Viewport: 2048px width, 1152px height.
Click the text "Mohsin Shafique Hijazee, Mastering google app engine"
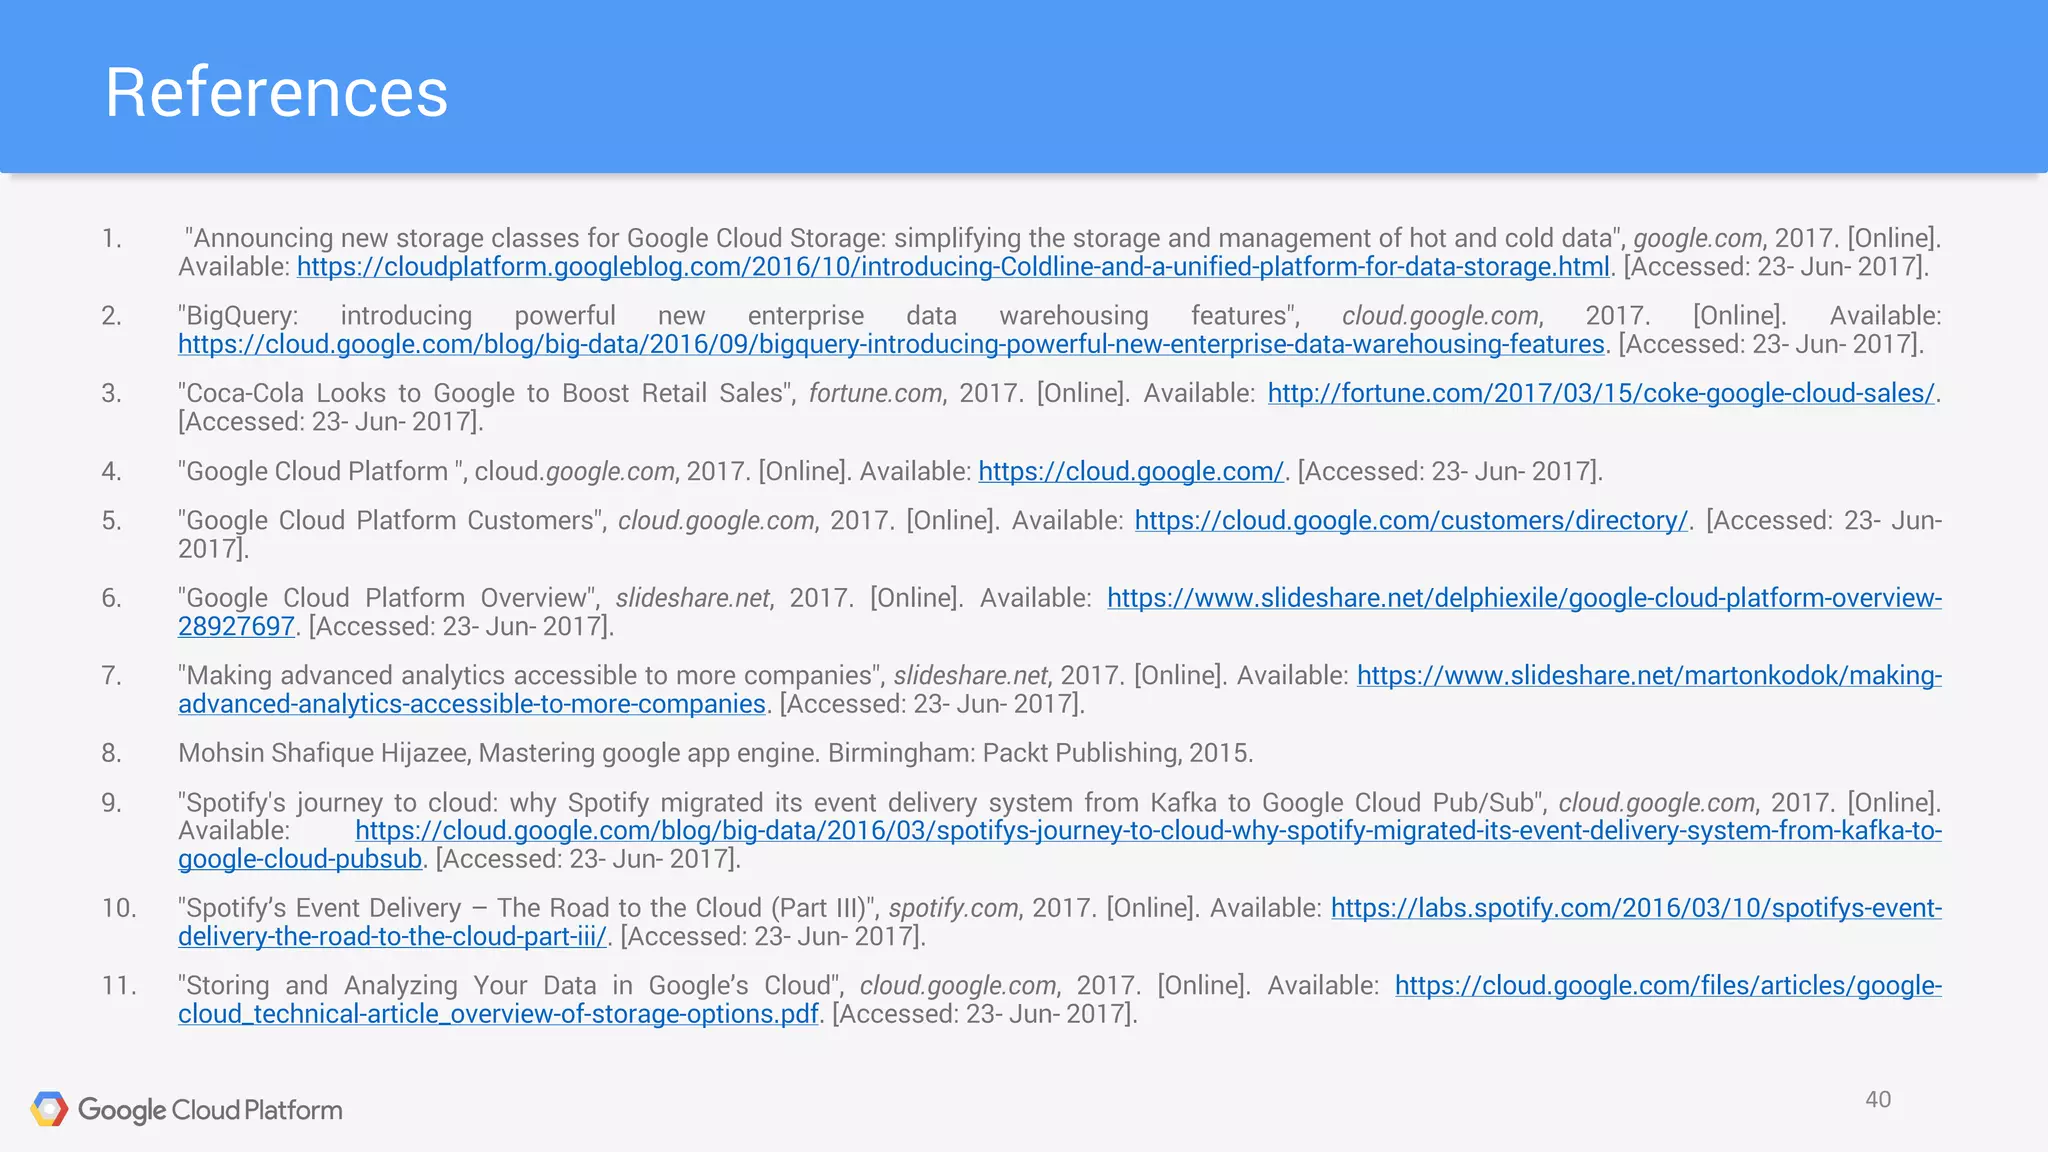pos(499,753)
